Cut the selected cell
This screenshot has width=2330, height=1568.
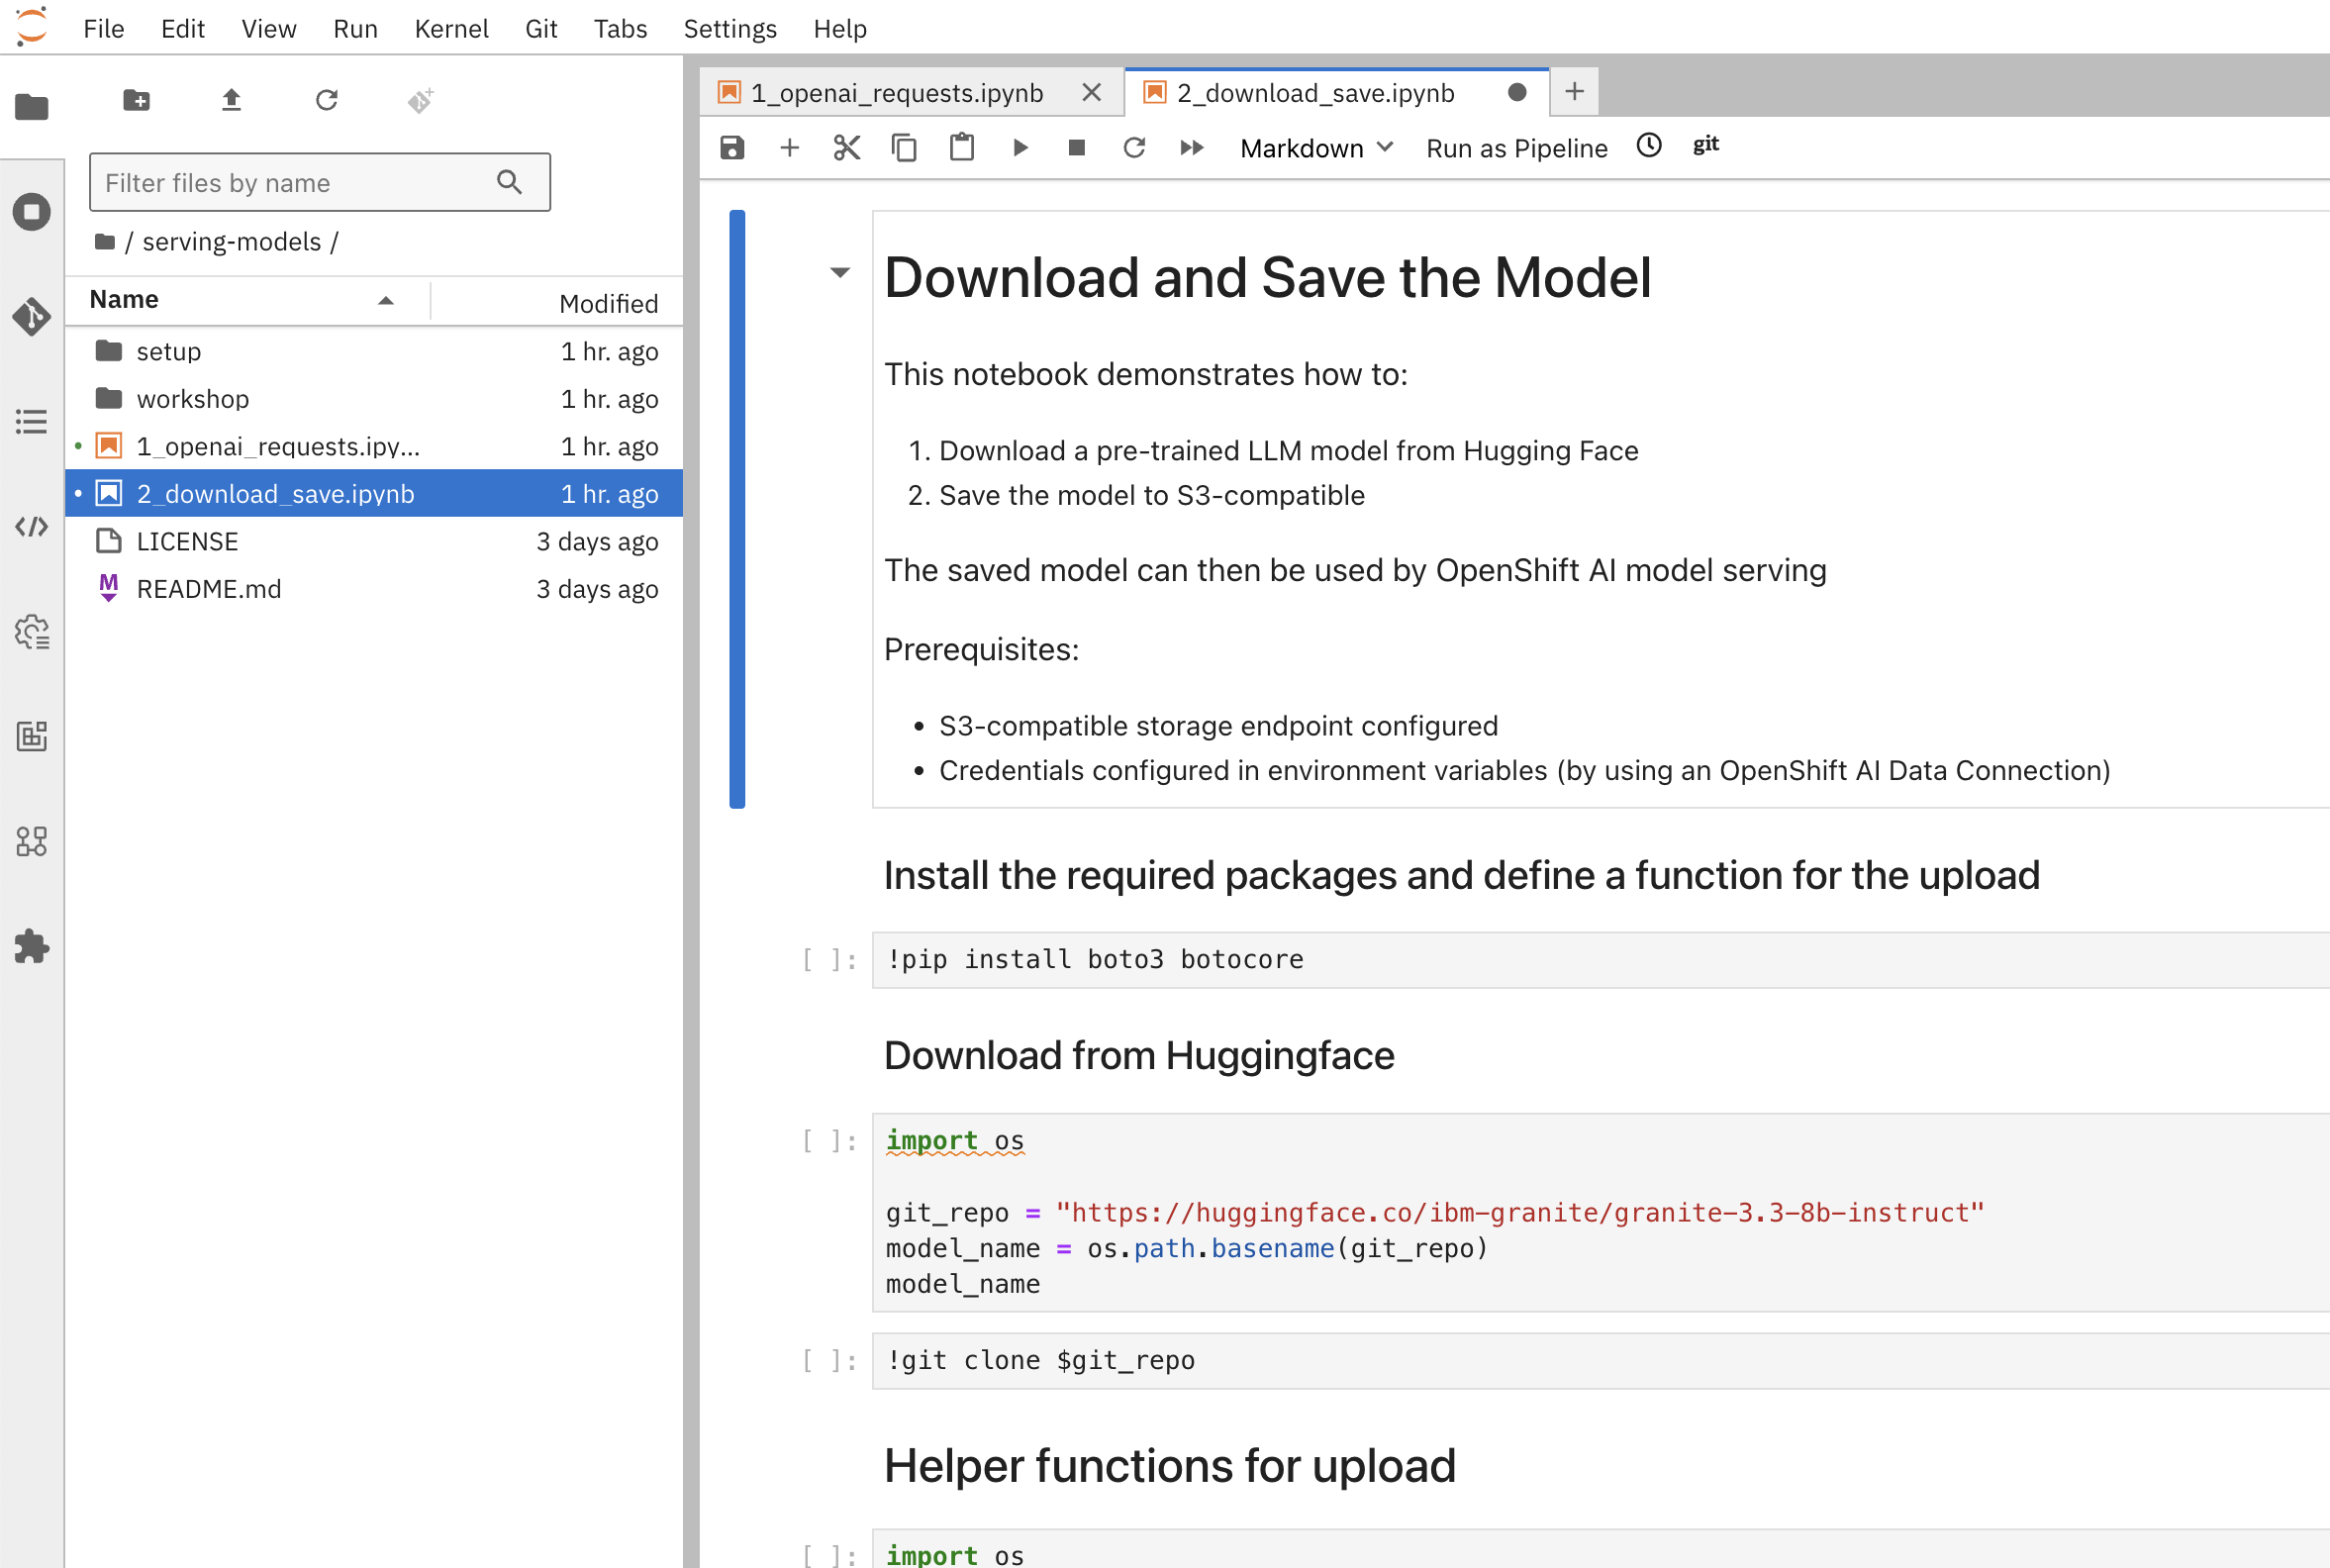point(847,148)
